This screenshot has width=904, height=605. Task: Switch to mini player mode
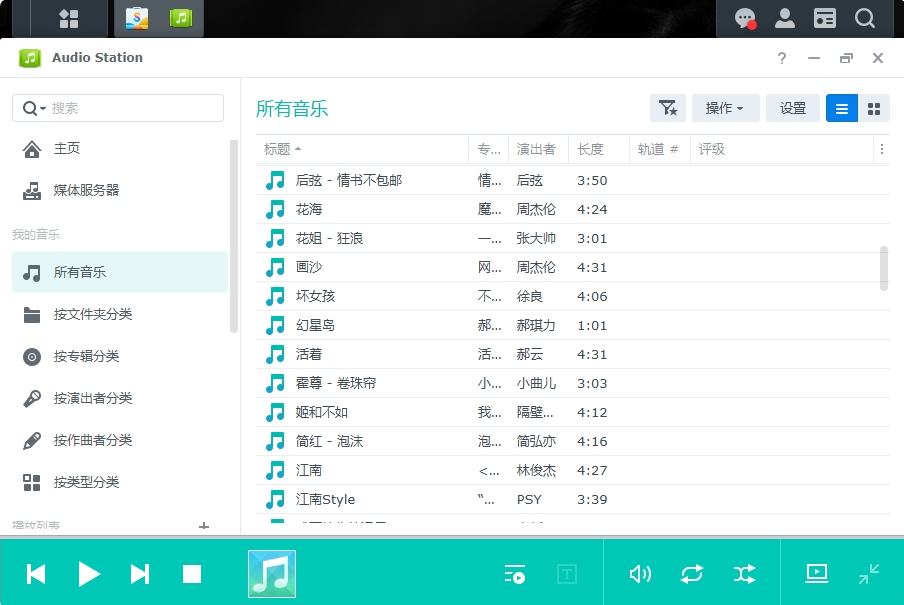[868, 574]
